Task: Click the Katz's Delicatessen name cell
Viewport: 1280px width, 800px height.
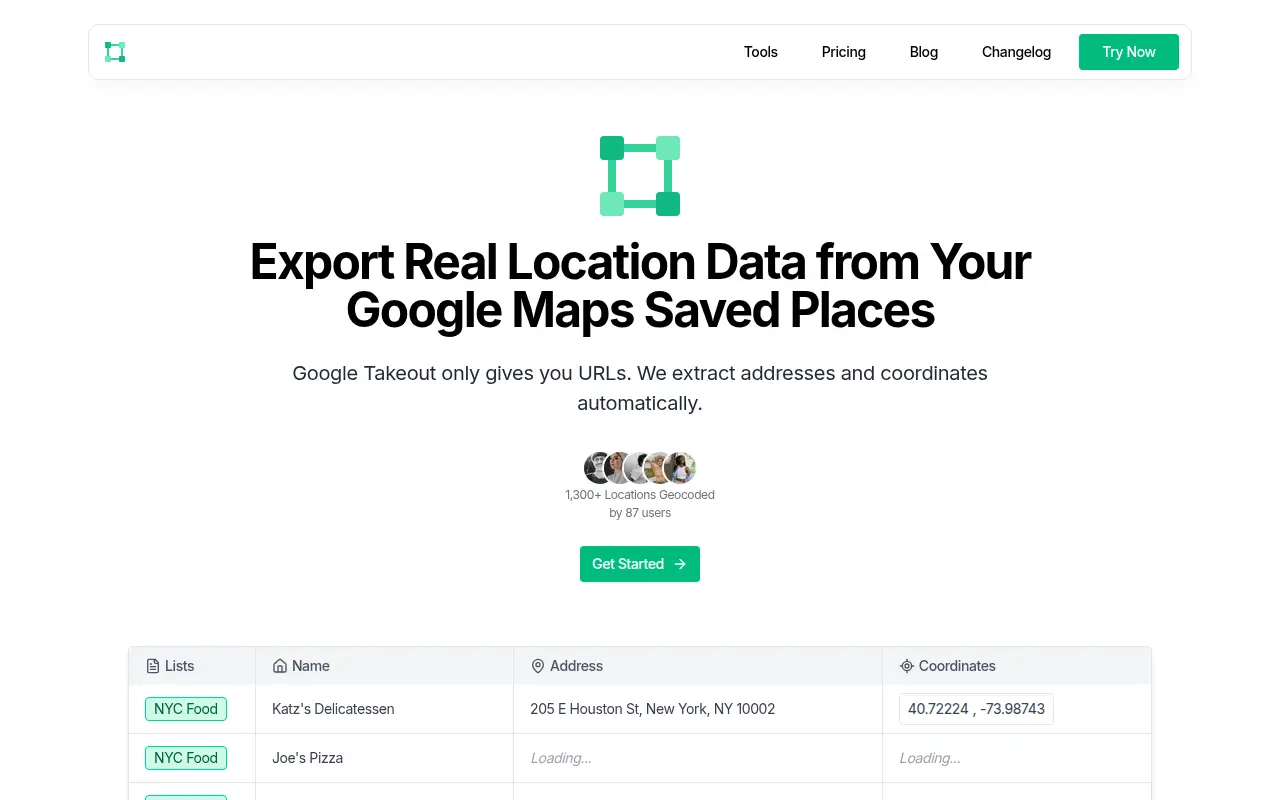Action: click(x=385, y=709)
